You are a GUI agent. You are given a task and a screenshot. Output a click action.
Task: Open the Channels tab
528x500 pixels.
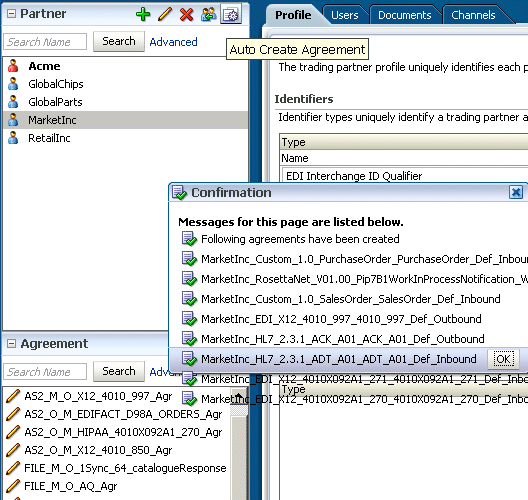[473, 15]
